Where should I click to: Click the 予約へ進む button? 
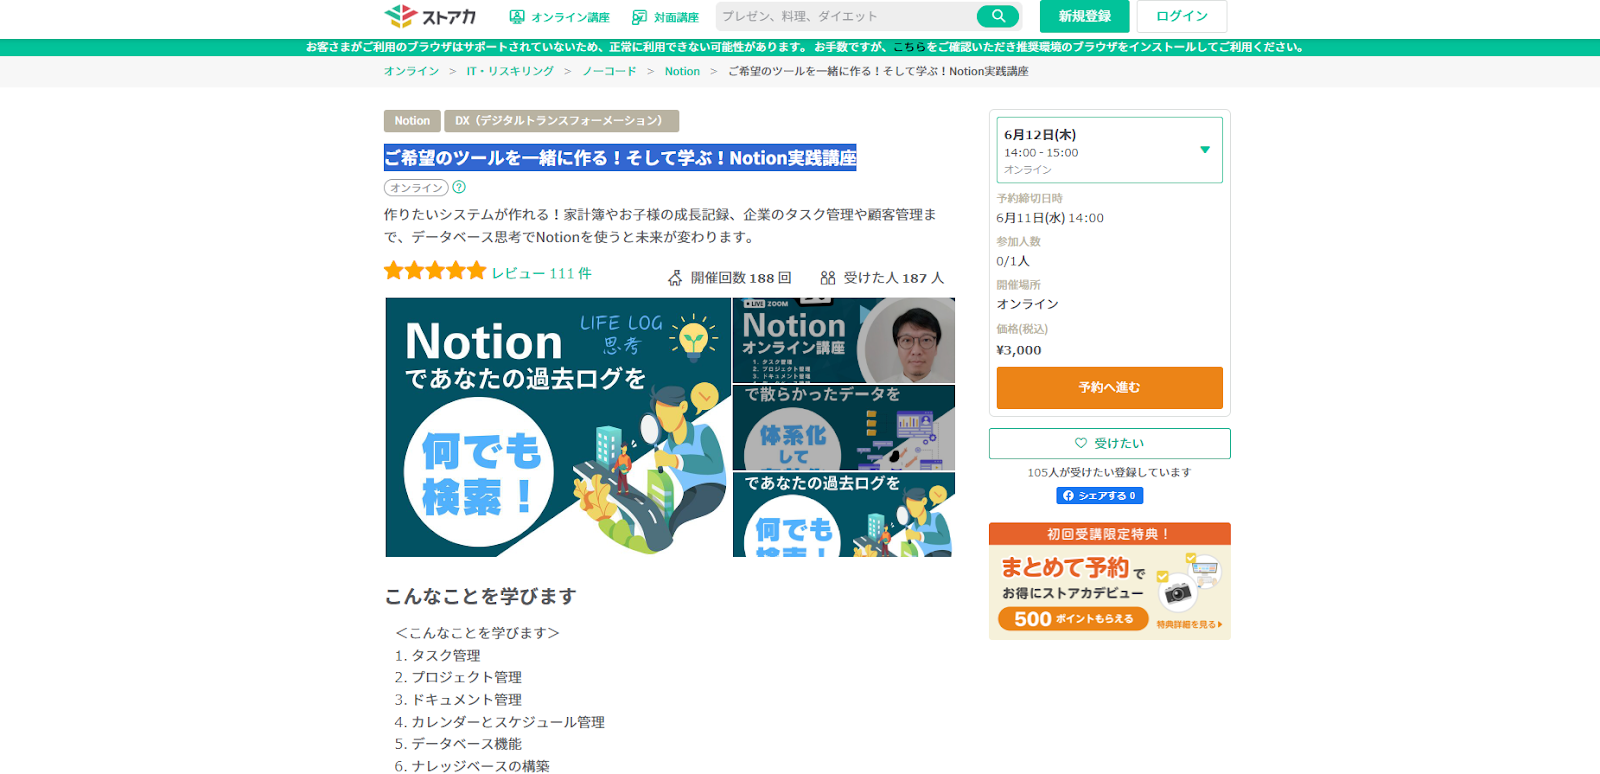[x=1109, y=387]
